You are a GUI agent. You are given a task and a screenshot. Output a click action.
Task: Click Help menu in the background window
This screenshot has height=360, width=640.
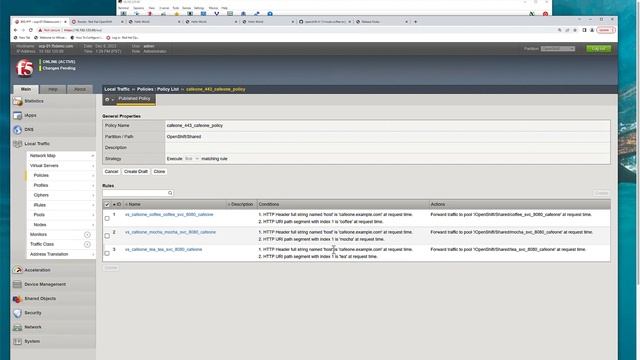point(225,8)
